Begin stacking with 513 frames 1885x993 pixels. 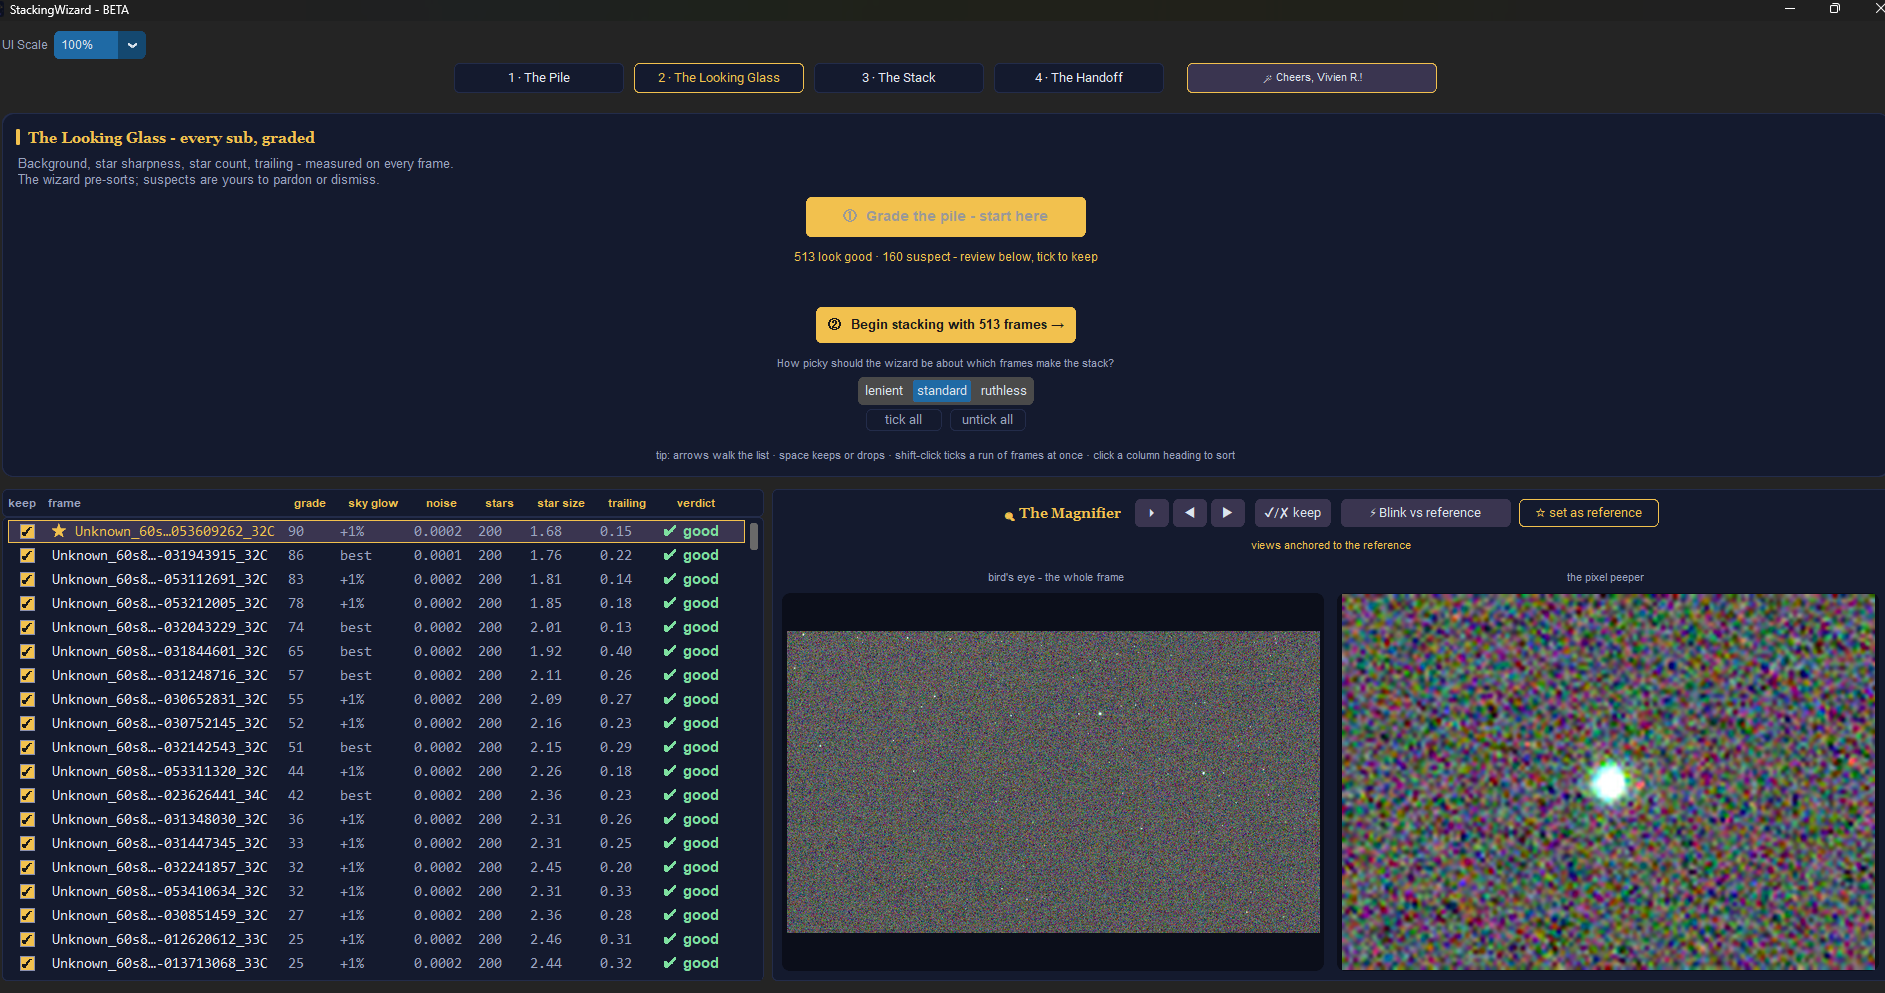946,325
